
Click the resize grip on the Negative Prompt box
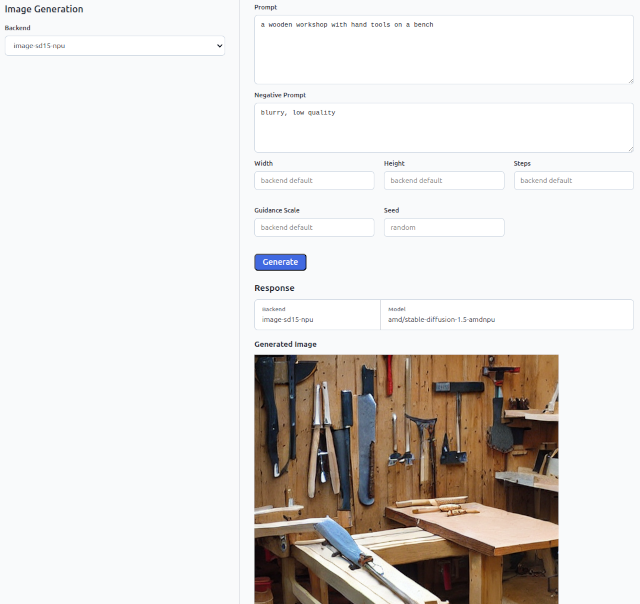[x=631, y=150]
